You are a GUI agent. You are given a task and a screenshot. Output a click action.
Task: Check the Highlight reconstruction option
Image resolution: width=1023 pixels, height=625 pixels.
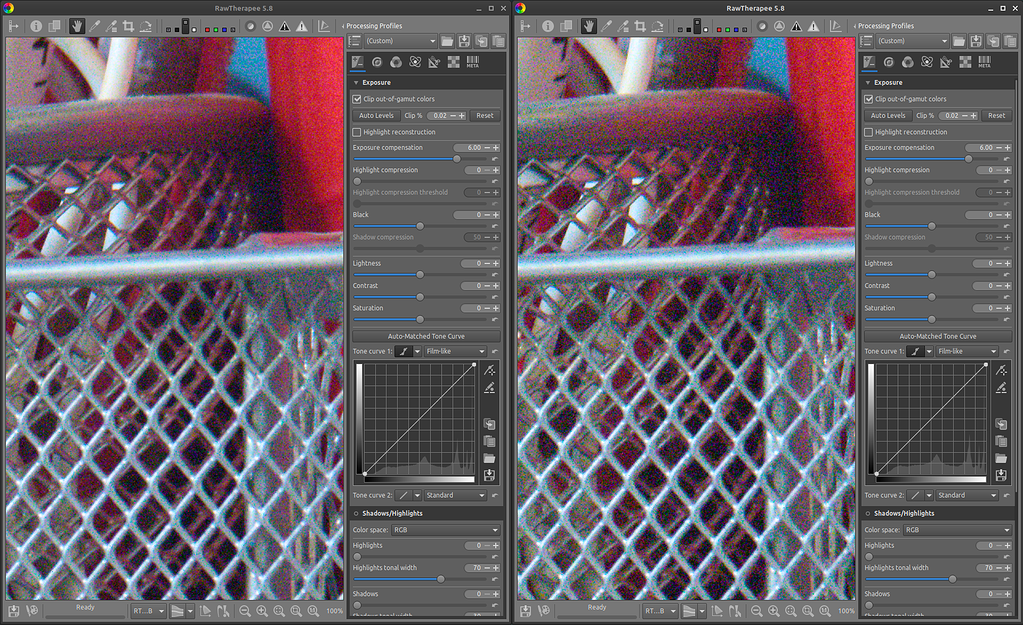click(357, 132)
